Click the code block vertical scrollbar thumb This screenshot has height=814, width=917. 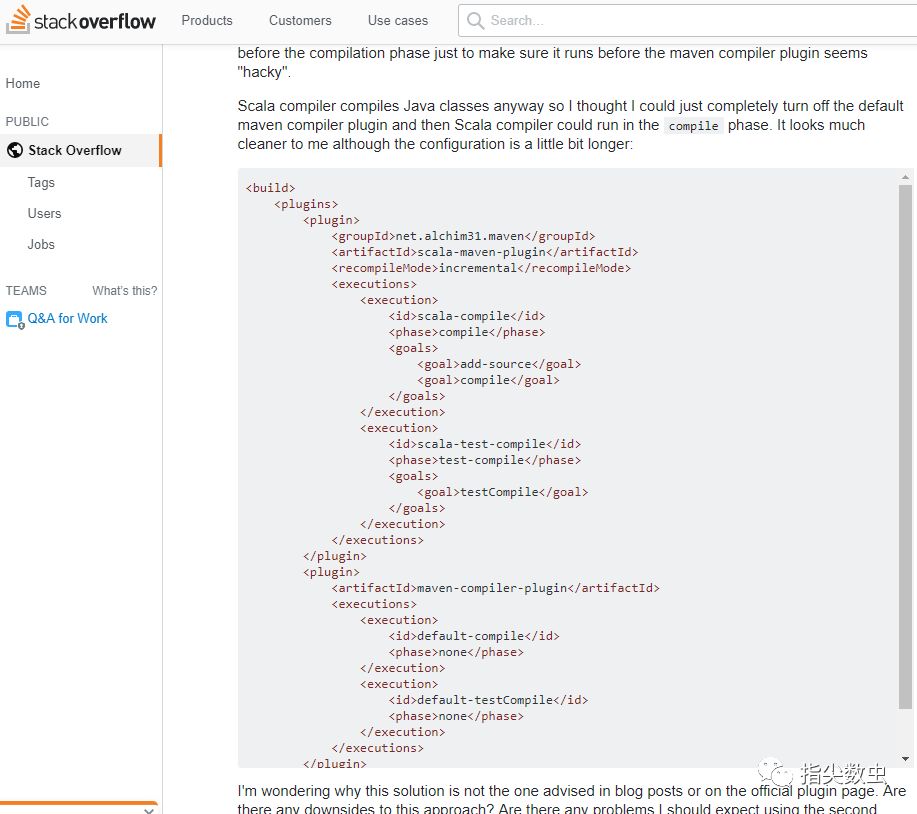point(905,447)
